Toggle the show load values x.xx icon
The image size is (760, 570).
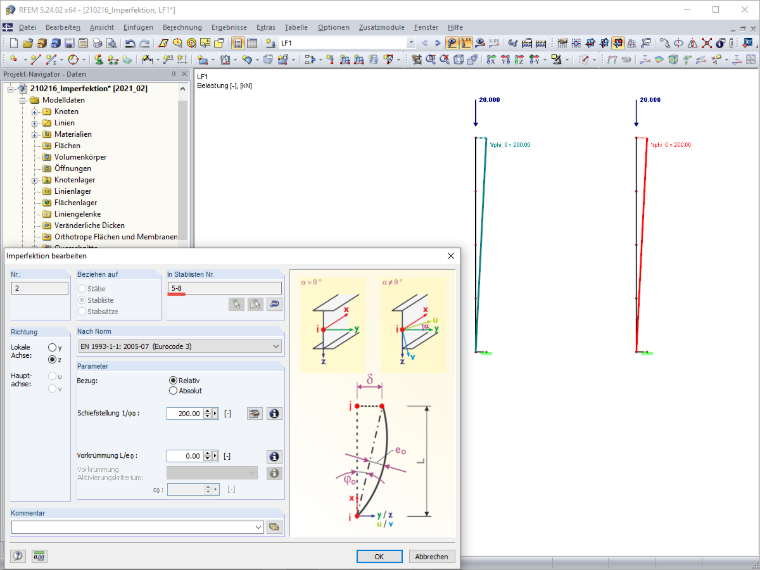[x=466, y=43]
